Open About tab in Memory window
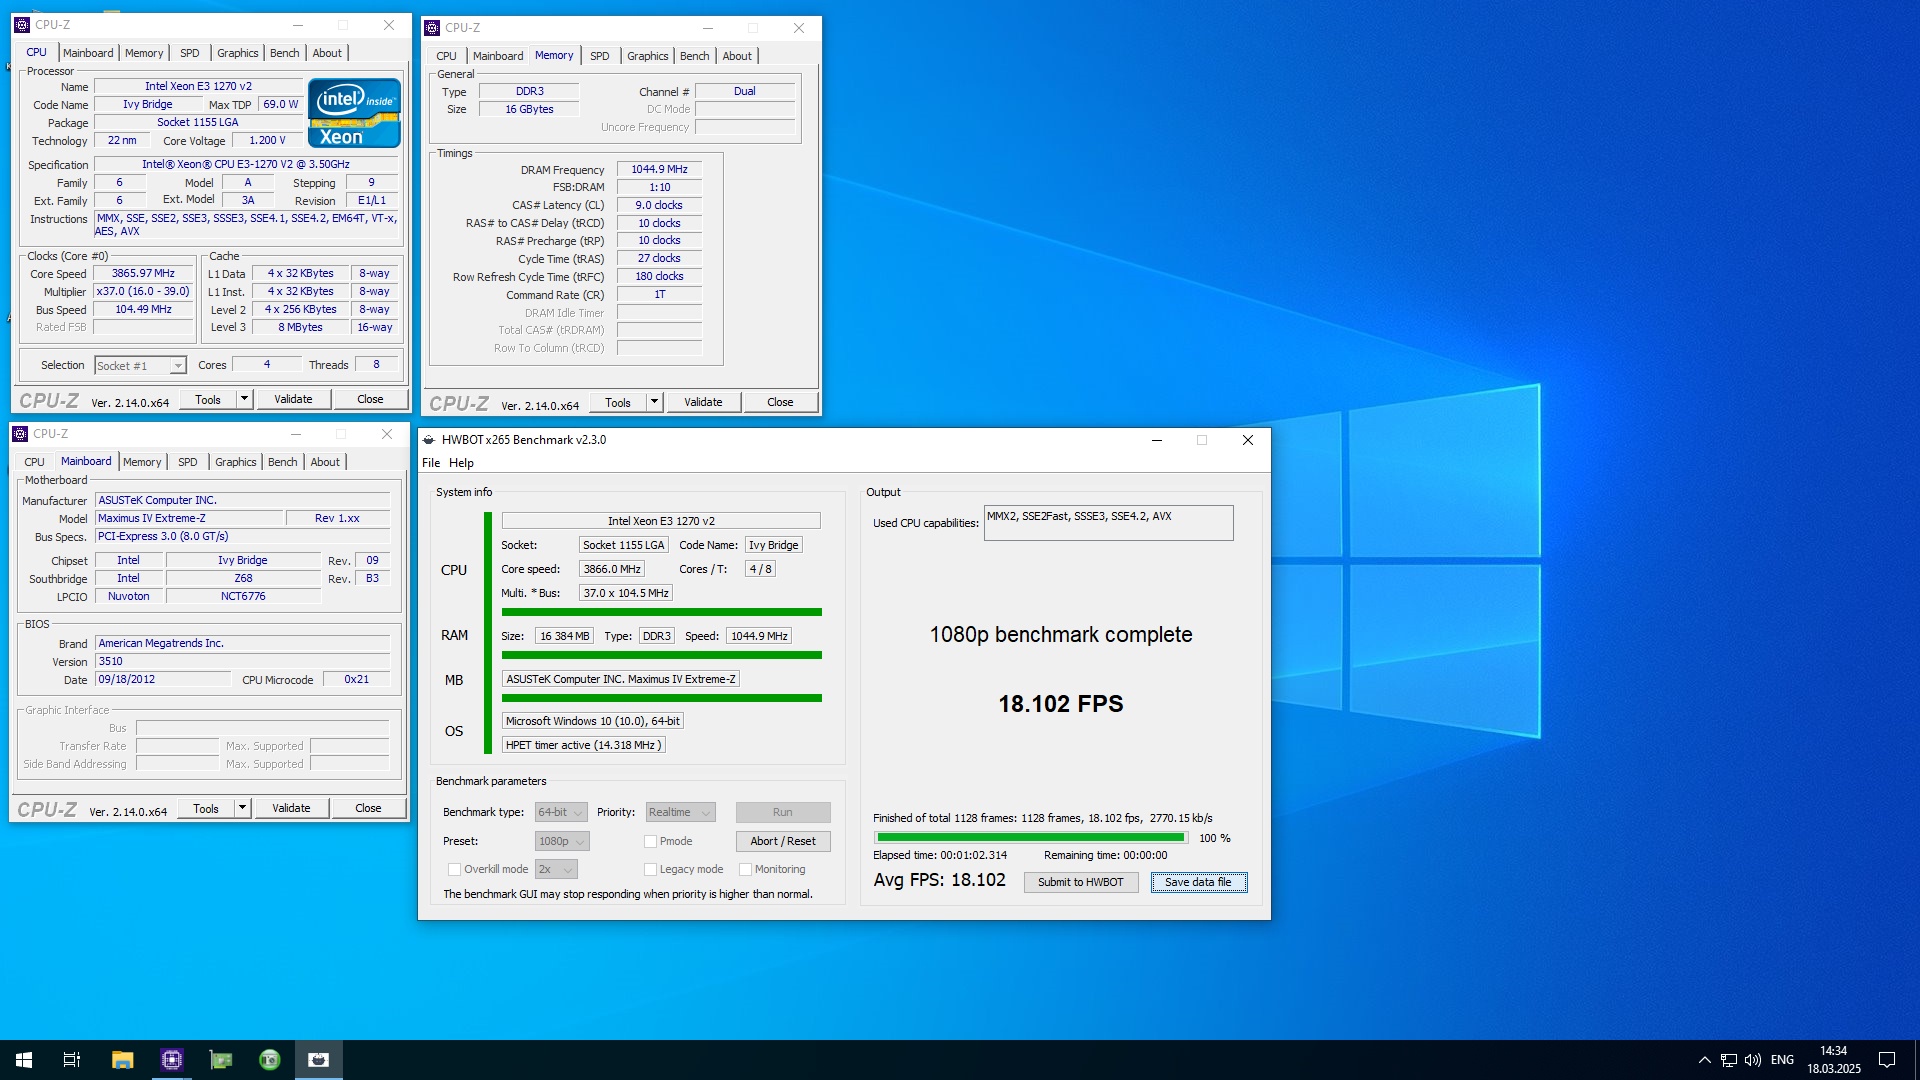 coord(737,56)
